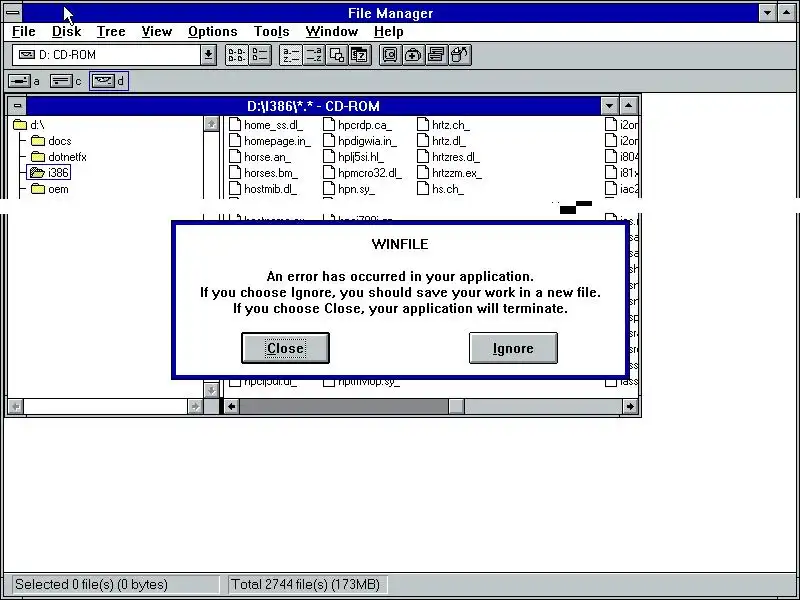The height and width of the screenshot is (600, 800).
Task: Open the Window menu
Action: click(332, 32)
